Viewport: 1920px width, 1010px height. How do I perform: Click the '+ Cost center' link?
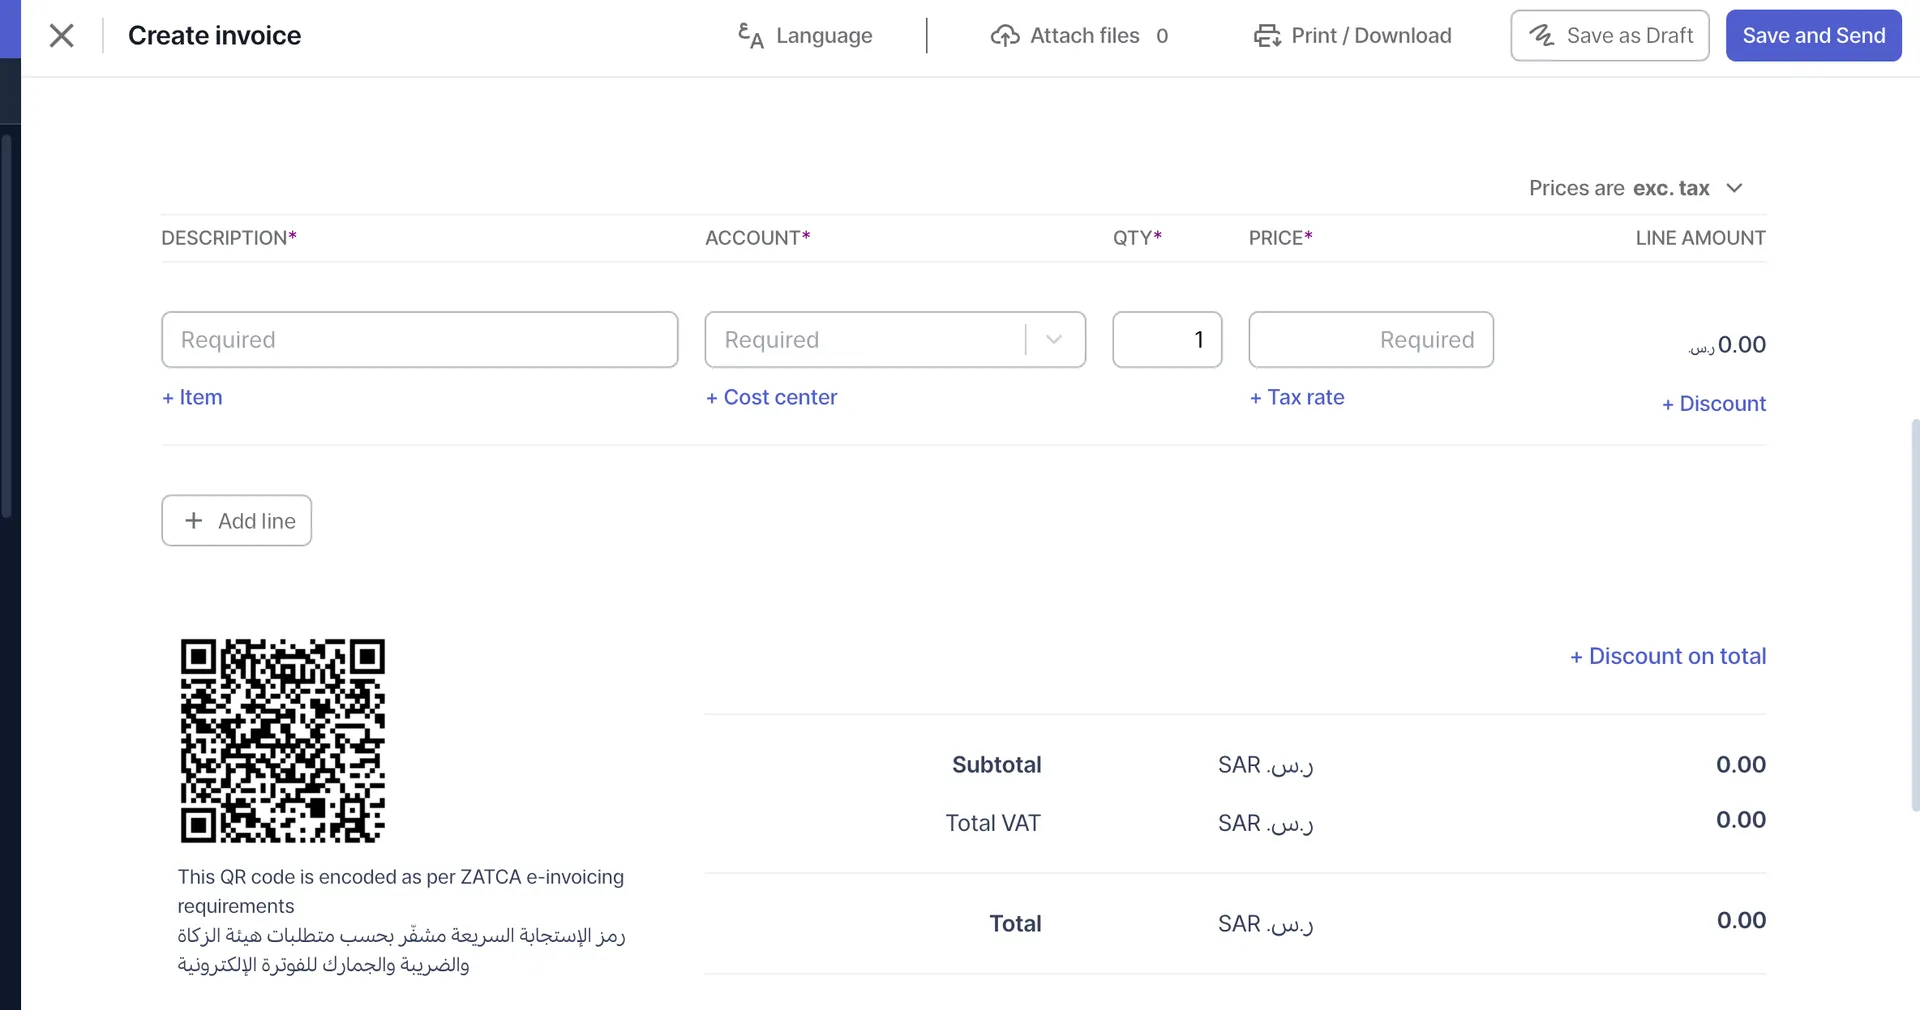pos(771,397)
